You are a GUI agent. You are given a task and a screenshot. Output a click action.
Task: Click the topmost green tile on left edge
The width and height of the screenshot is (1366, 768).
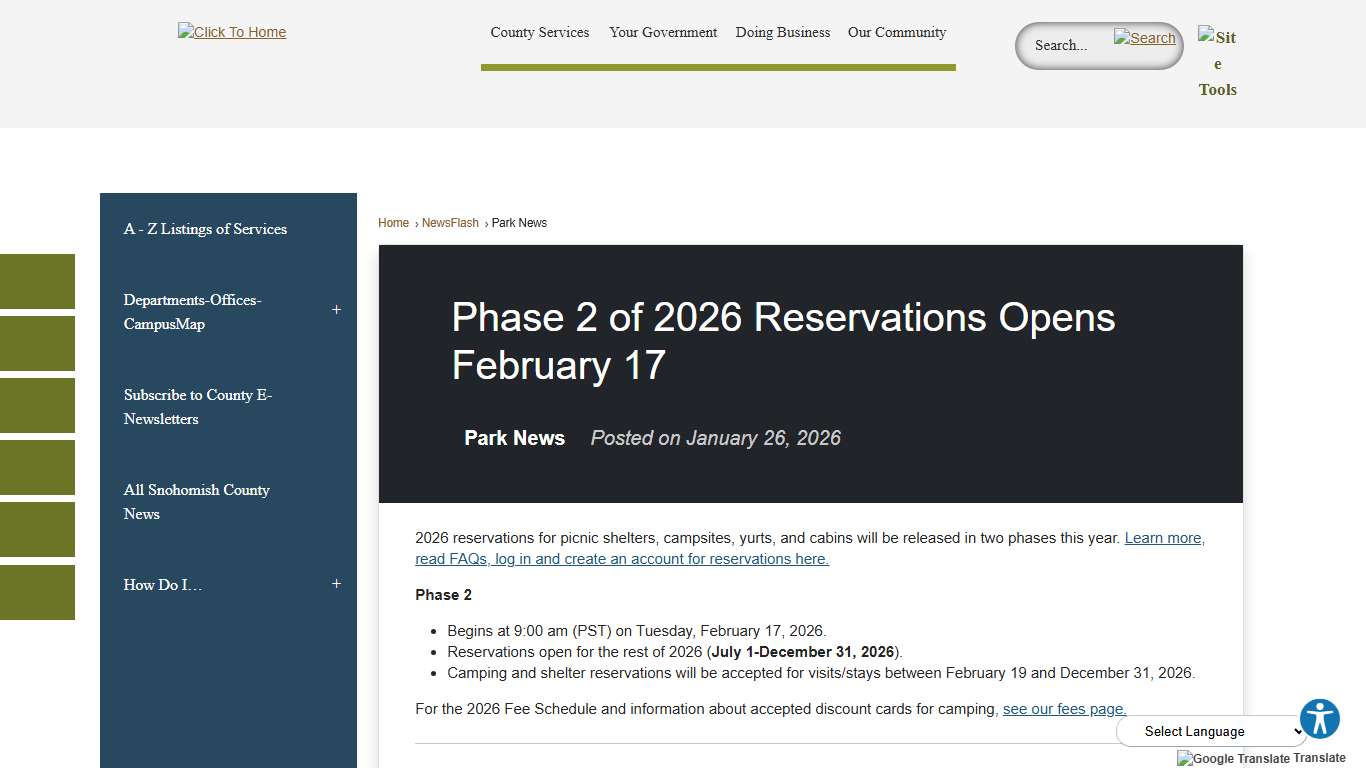click(x=37, y=281)
